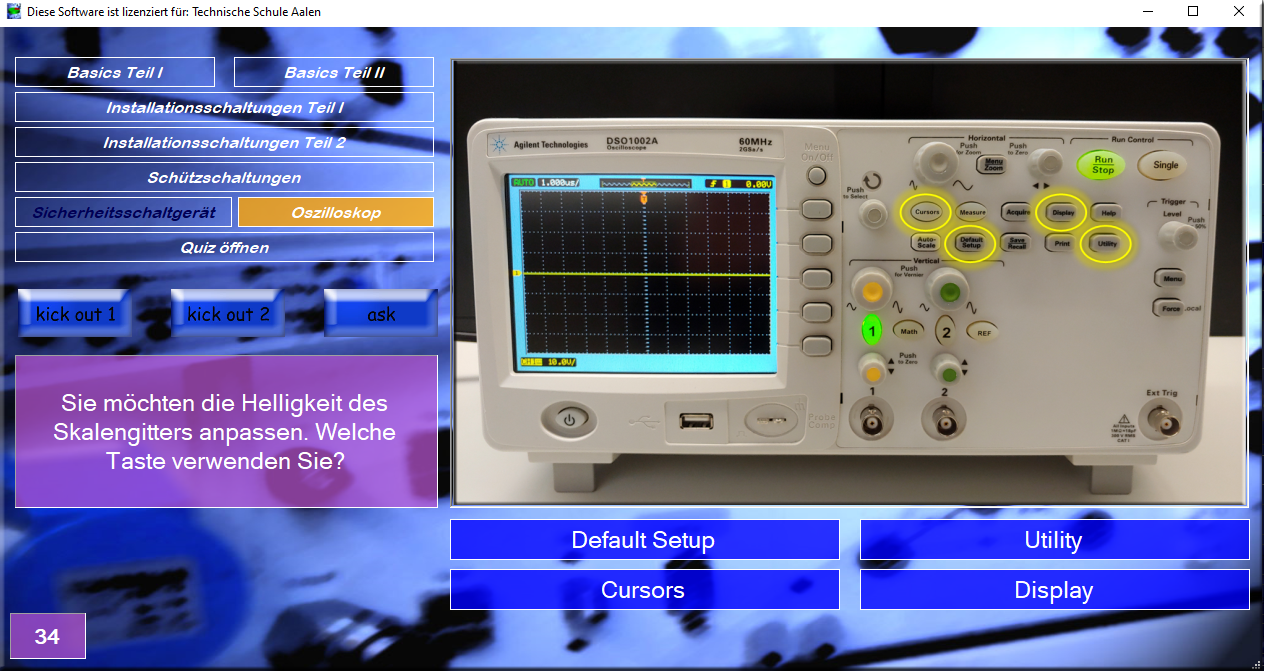Switch to the Schützschaltungen topic
Image resolution: width=1264 pixels, height=671 pixels.
224,177
